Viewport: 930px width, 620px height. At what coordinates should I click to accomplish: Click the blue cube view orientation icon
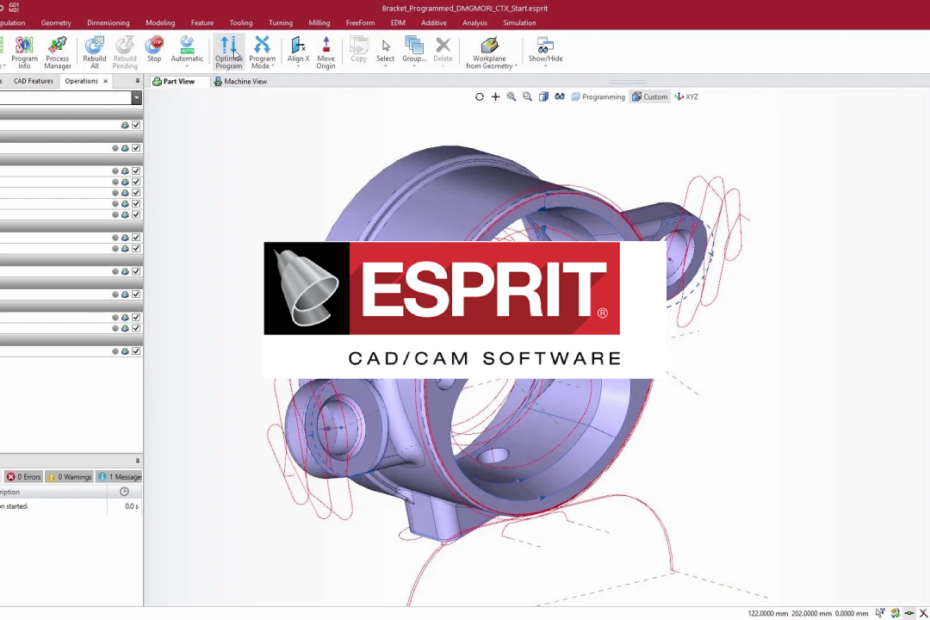point(543,97)
